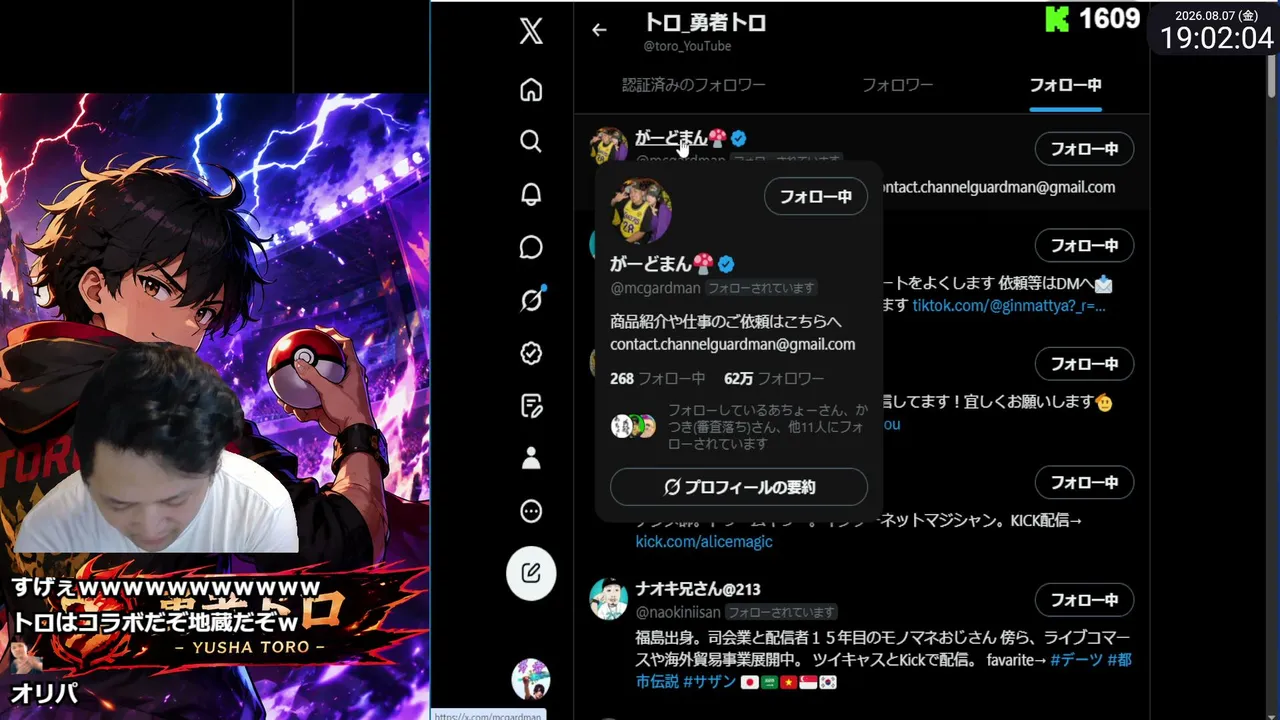This screenshot has width=1280, height=720.
Task: Click the @mcgardman handle in the hover card
Action: 655,288
